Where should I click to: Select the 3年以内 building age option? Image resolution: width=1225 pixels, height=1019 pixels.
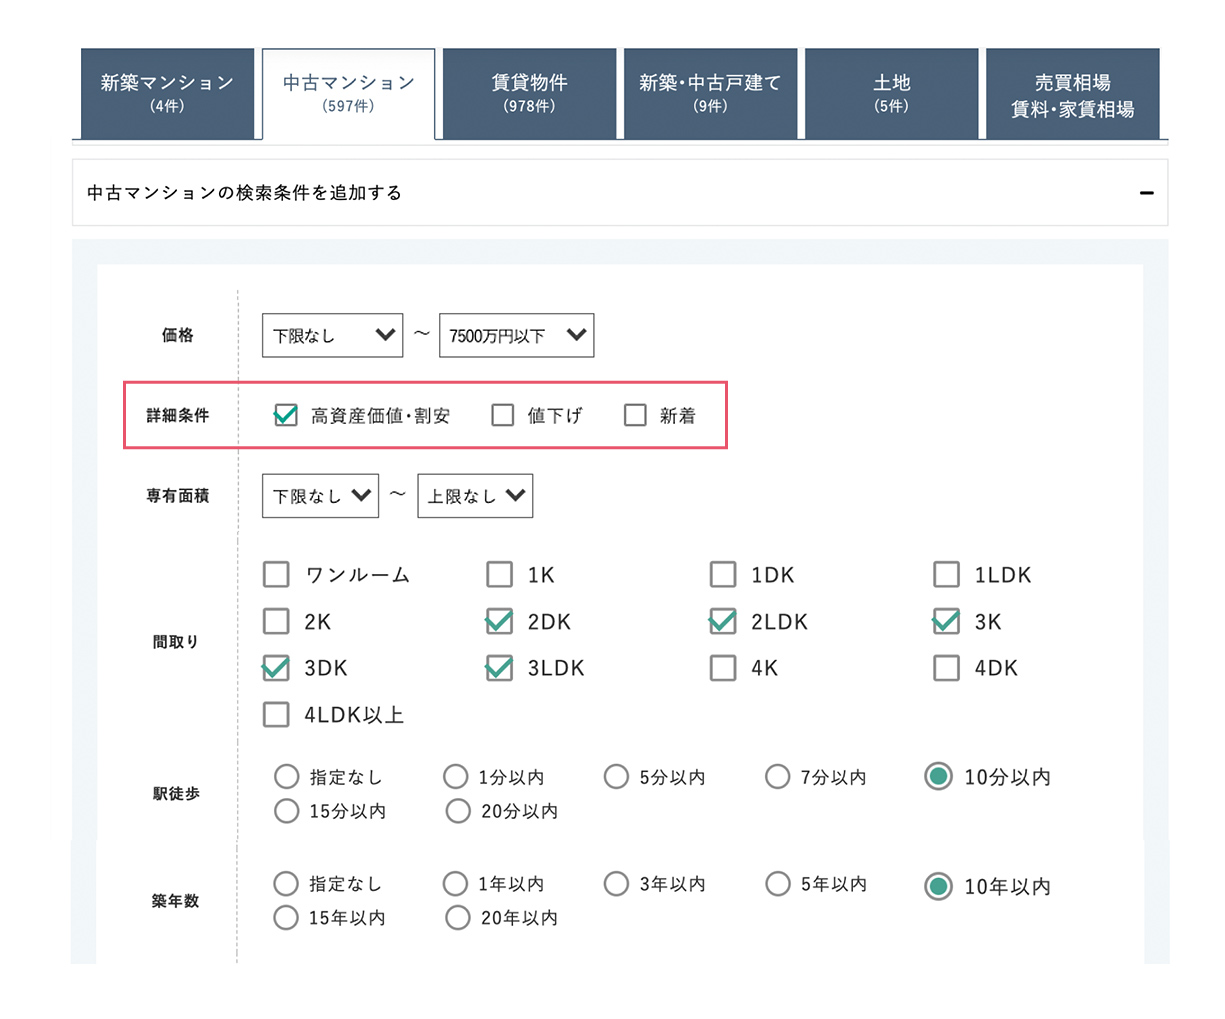click(617, 884)
